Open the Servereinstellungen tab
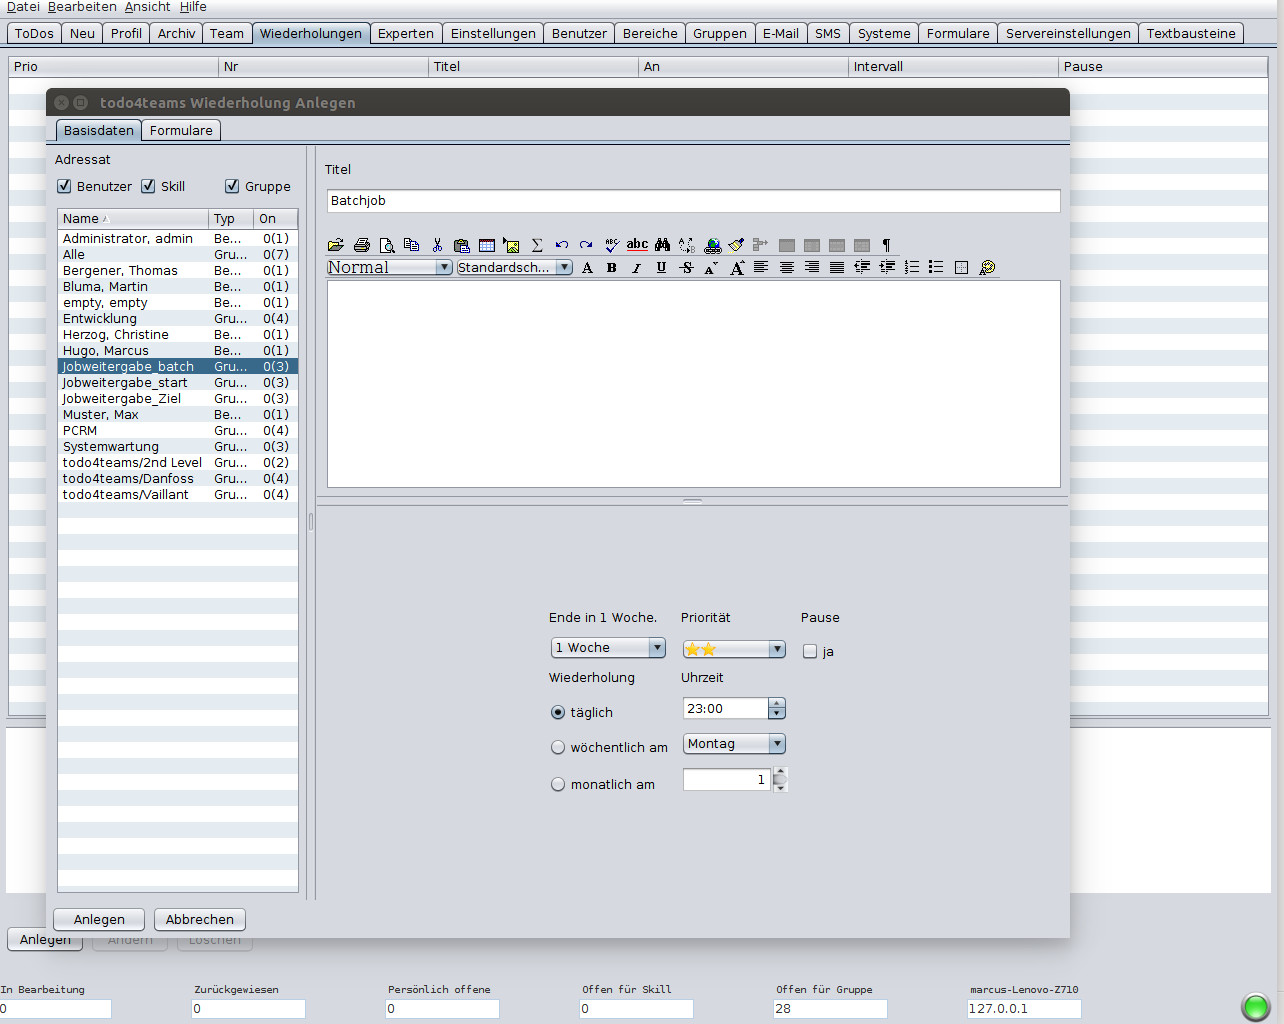Screen dimensions: 1284x1024 click(x=1068, y=33)
